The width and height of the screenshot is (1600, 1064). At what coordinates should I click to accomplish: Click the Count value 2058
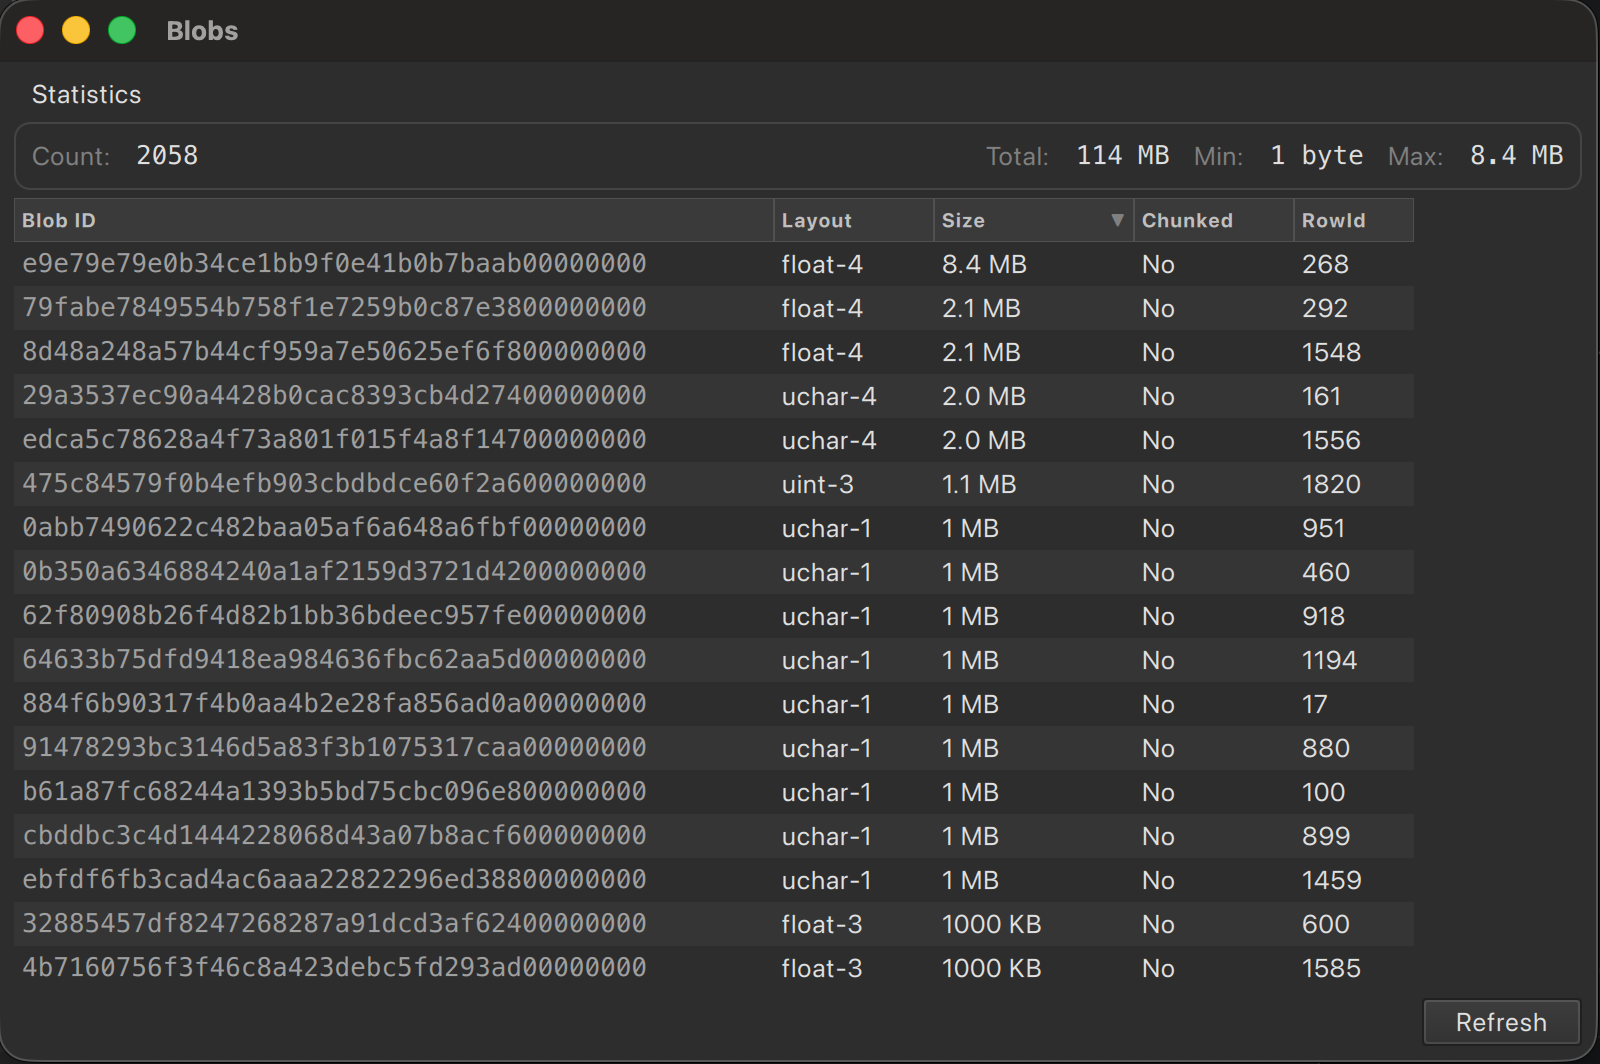167,156
